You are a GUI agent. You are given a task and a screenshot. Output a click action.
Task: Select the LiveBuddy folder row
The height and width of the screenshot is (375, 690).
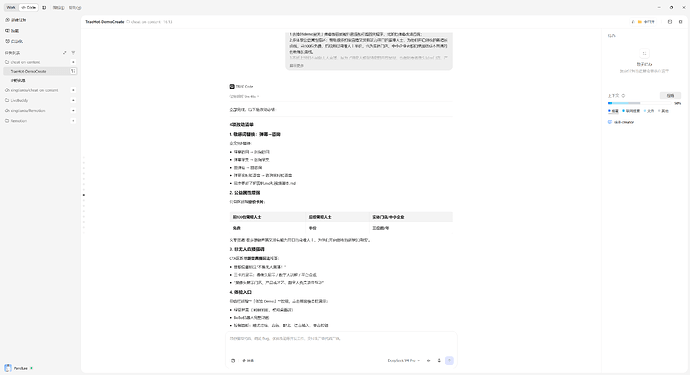(40, 100)
